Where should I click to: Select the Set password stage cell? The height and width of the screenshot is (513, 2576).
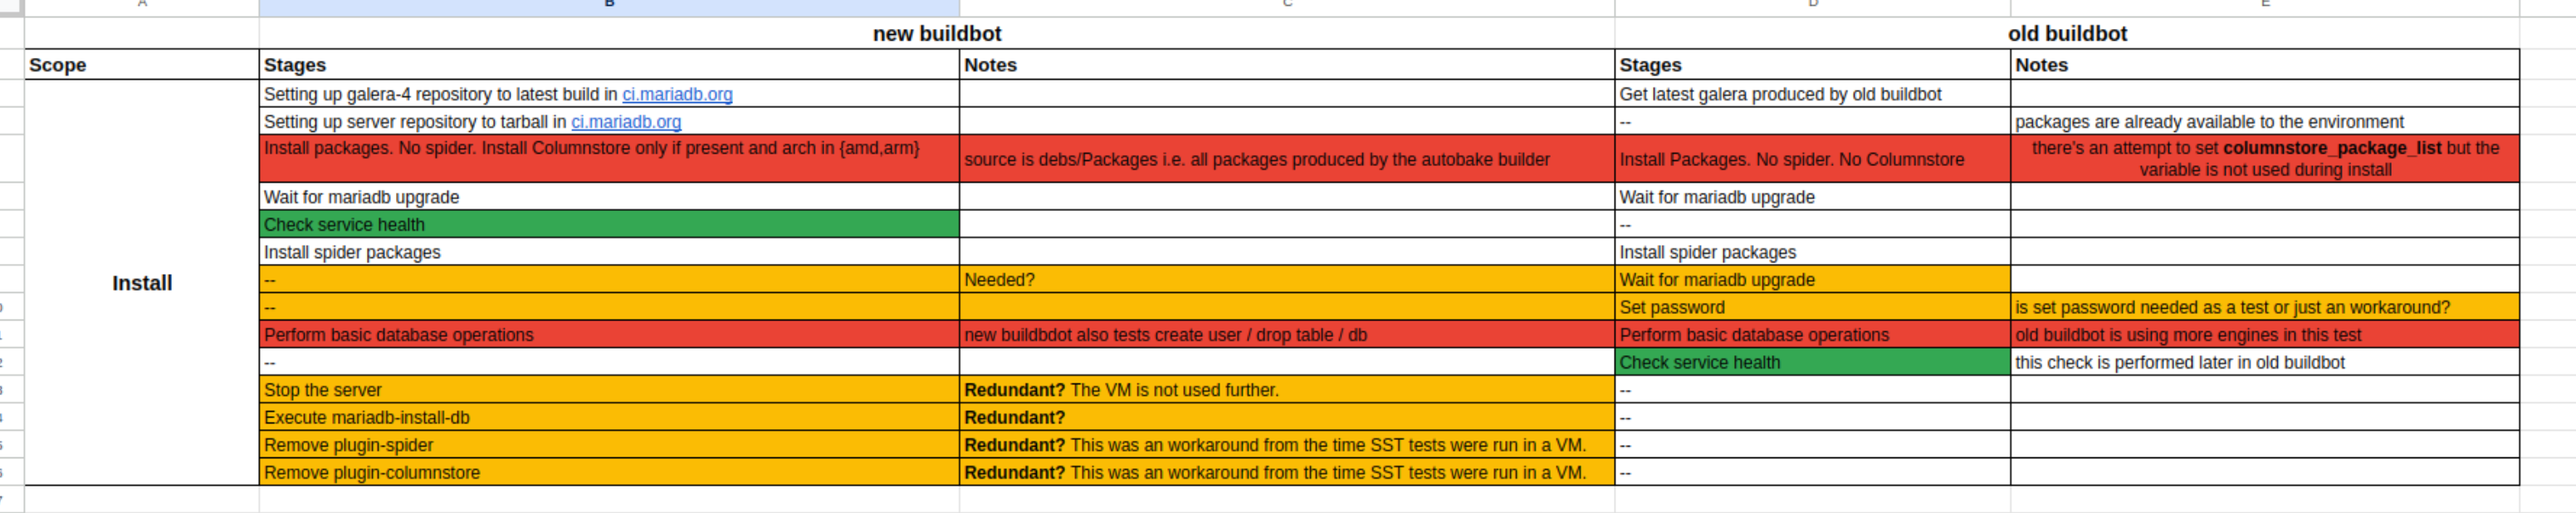click(x=1812, y=307)
